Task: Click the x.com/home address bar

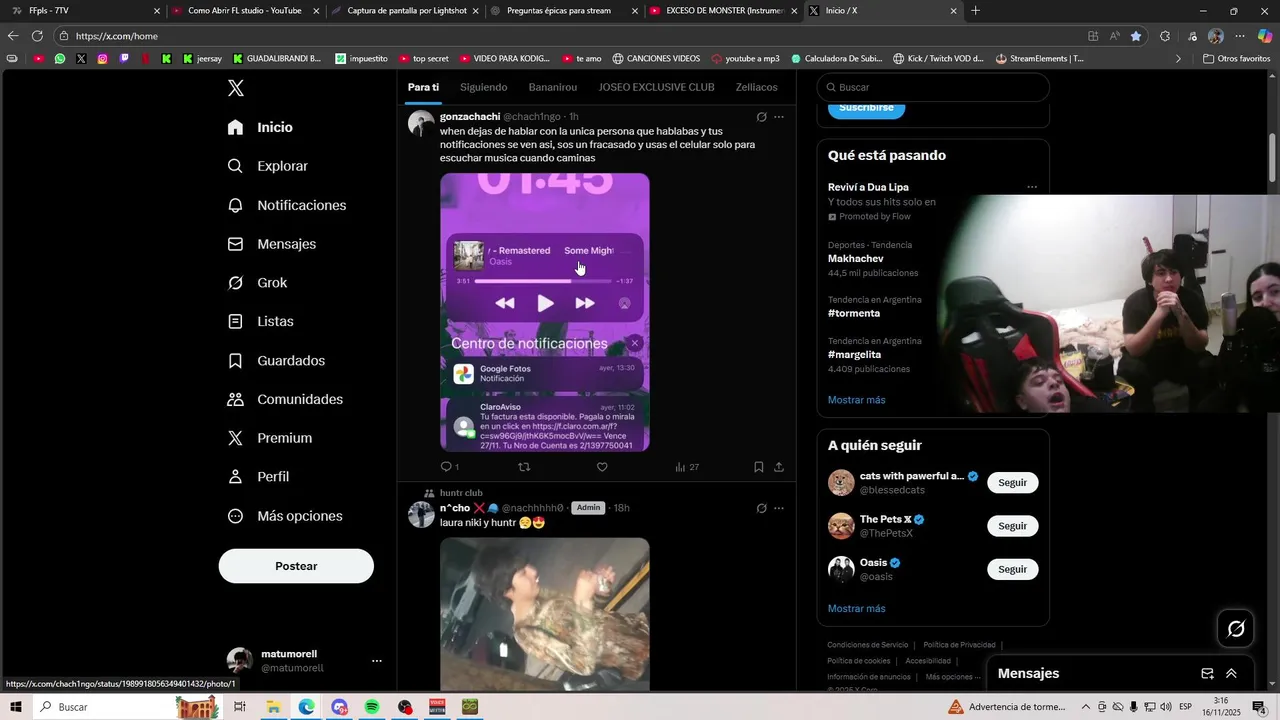Action: 565,36
